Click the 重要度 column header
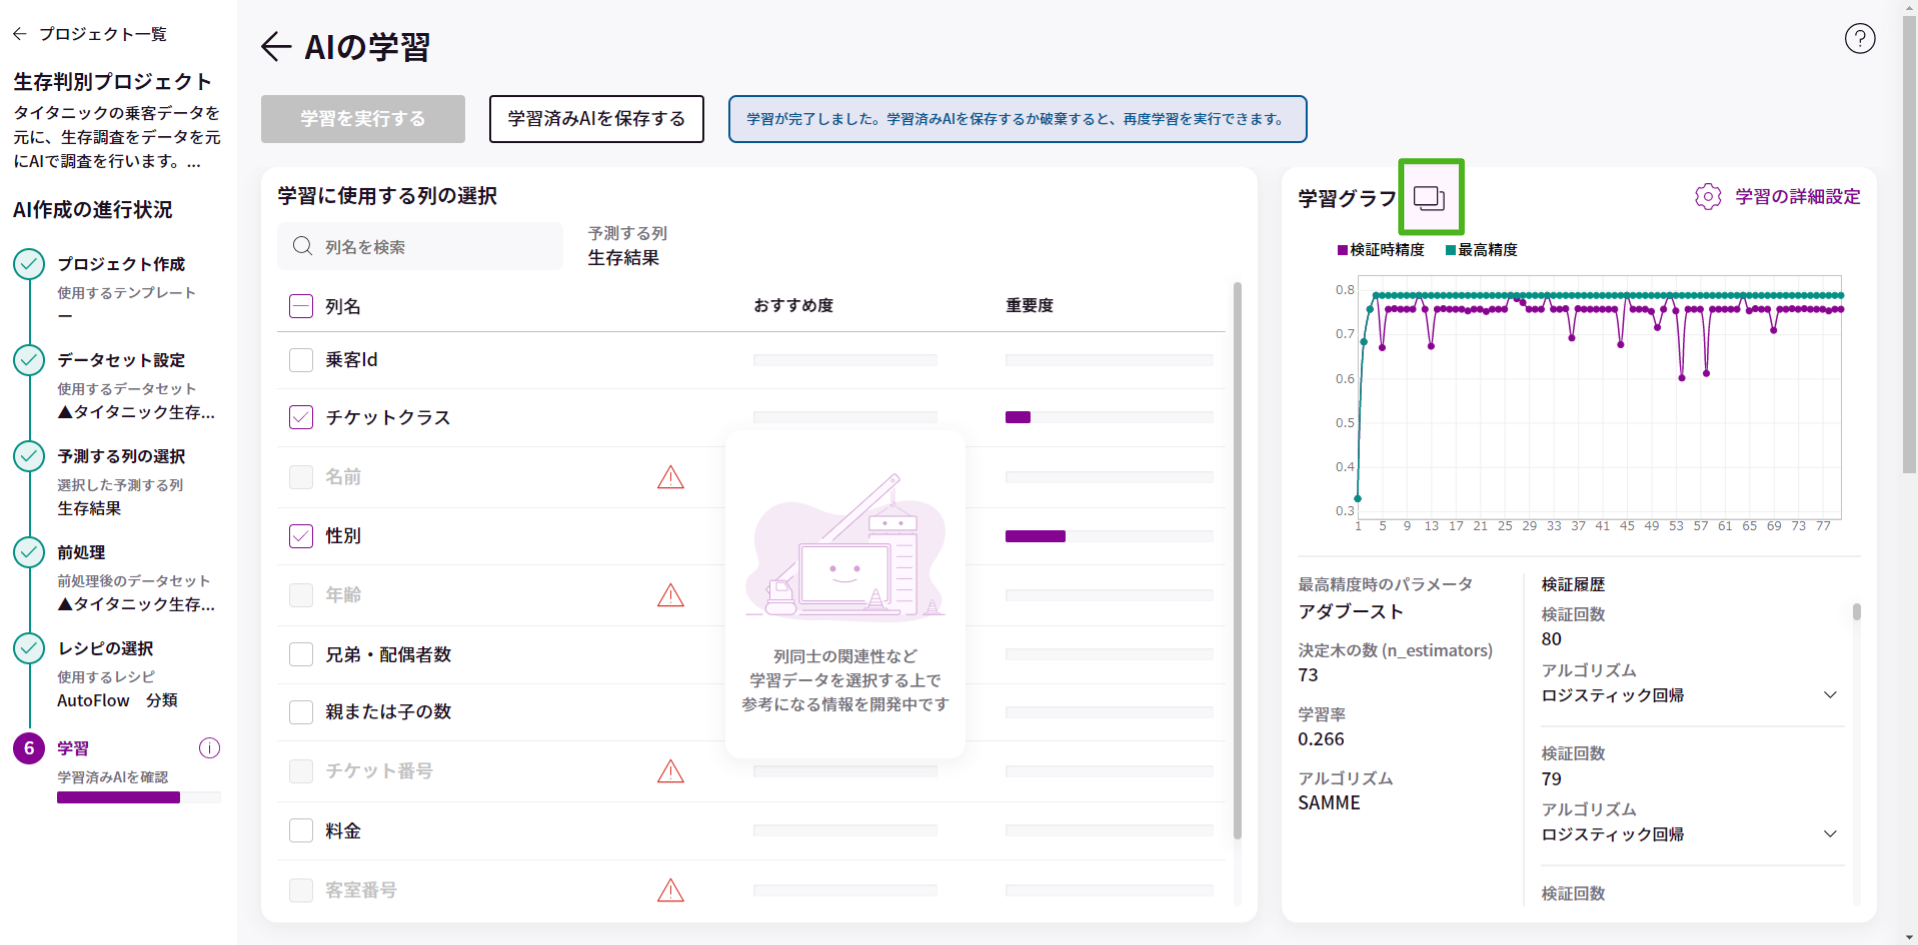Image resolution: width=1918 pixels, height=945 pixels. 1029,305
